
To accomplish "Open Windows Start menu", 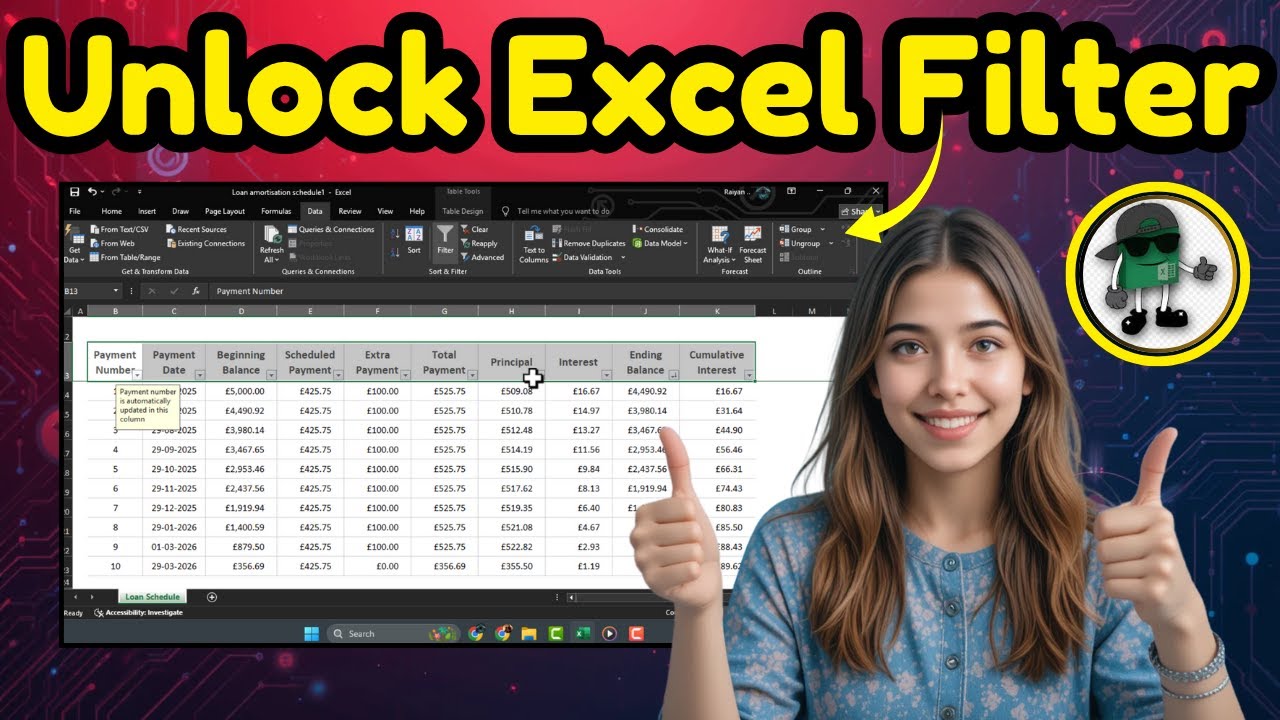I will [x=311, y=633].
